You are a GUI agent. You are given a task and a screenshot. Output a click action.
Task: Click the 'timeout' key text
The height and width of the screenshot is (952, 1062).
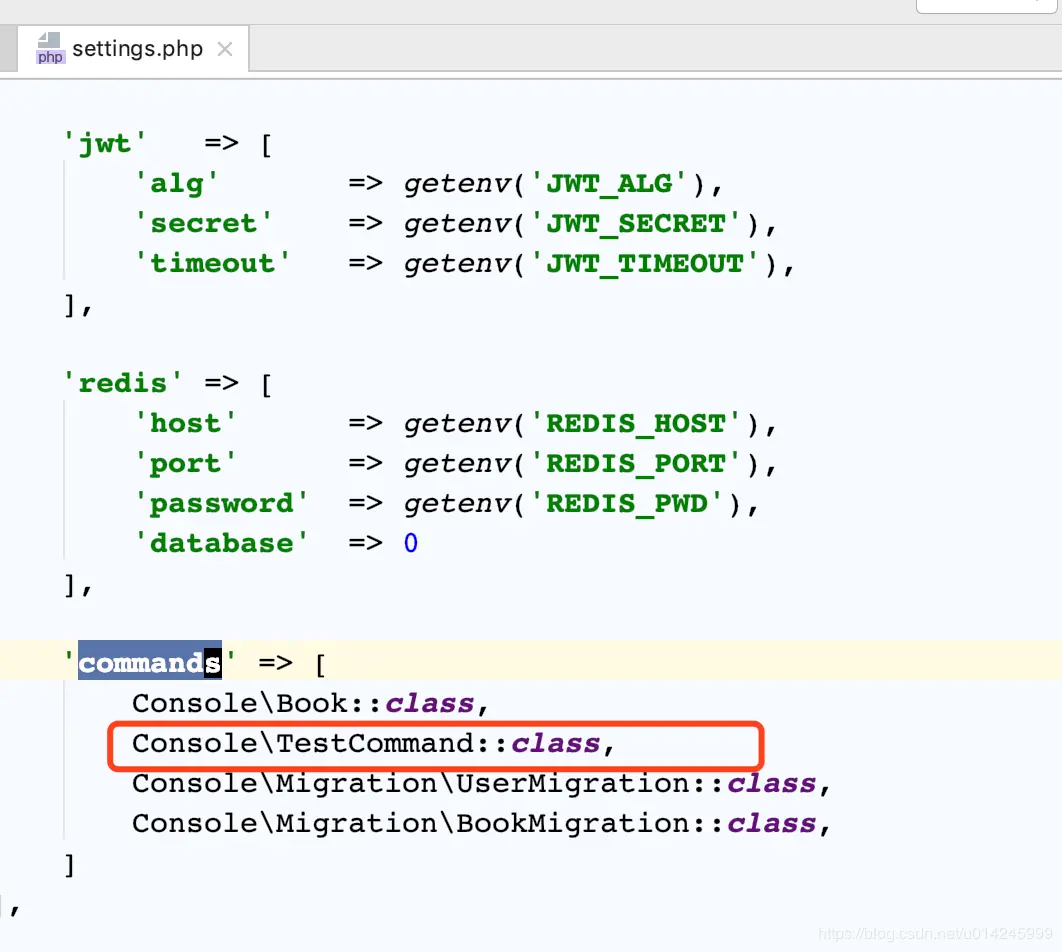(x=212, y=263)
